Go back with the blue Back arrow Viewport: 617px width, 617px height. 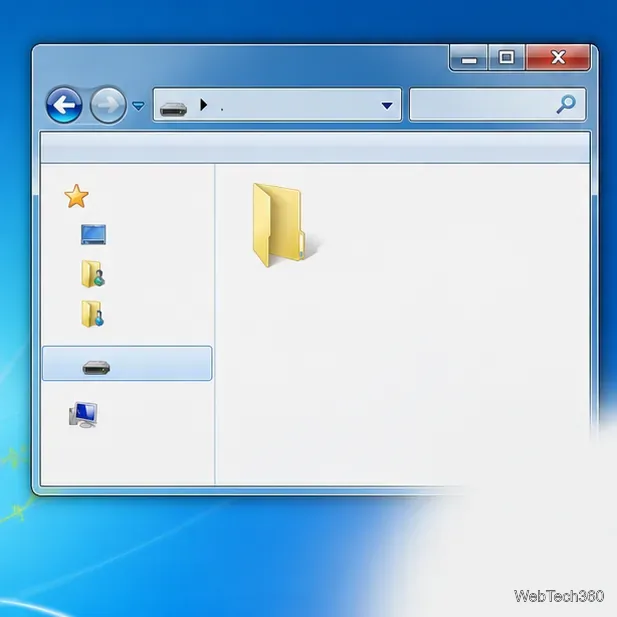coord(64,105)
